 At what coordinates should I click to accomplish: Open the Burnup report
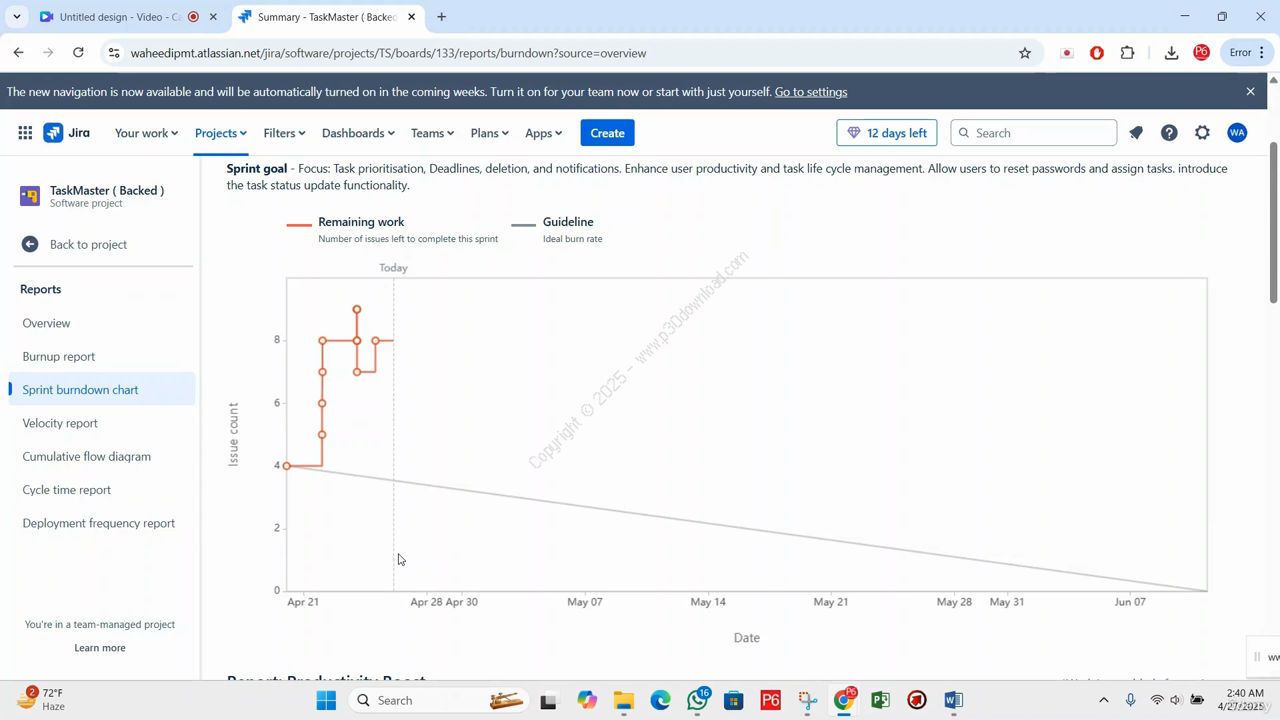pos(59,356)
